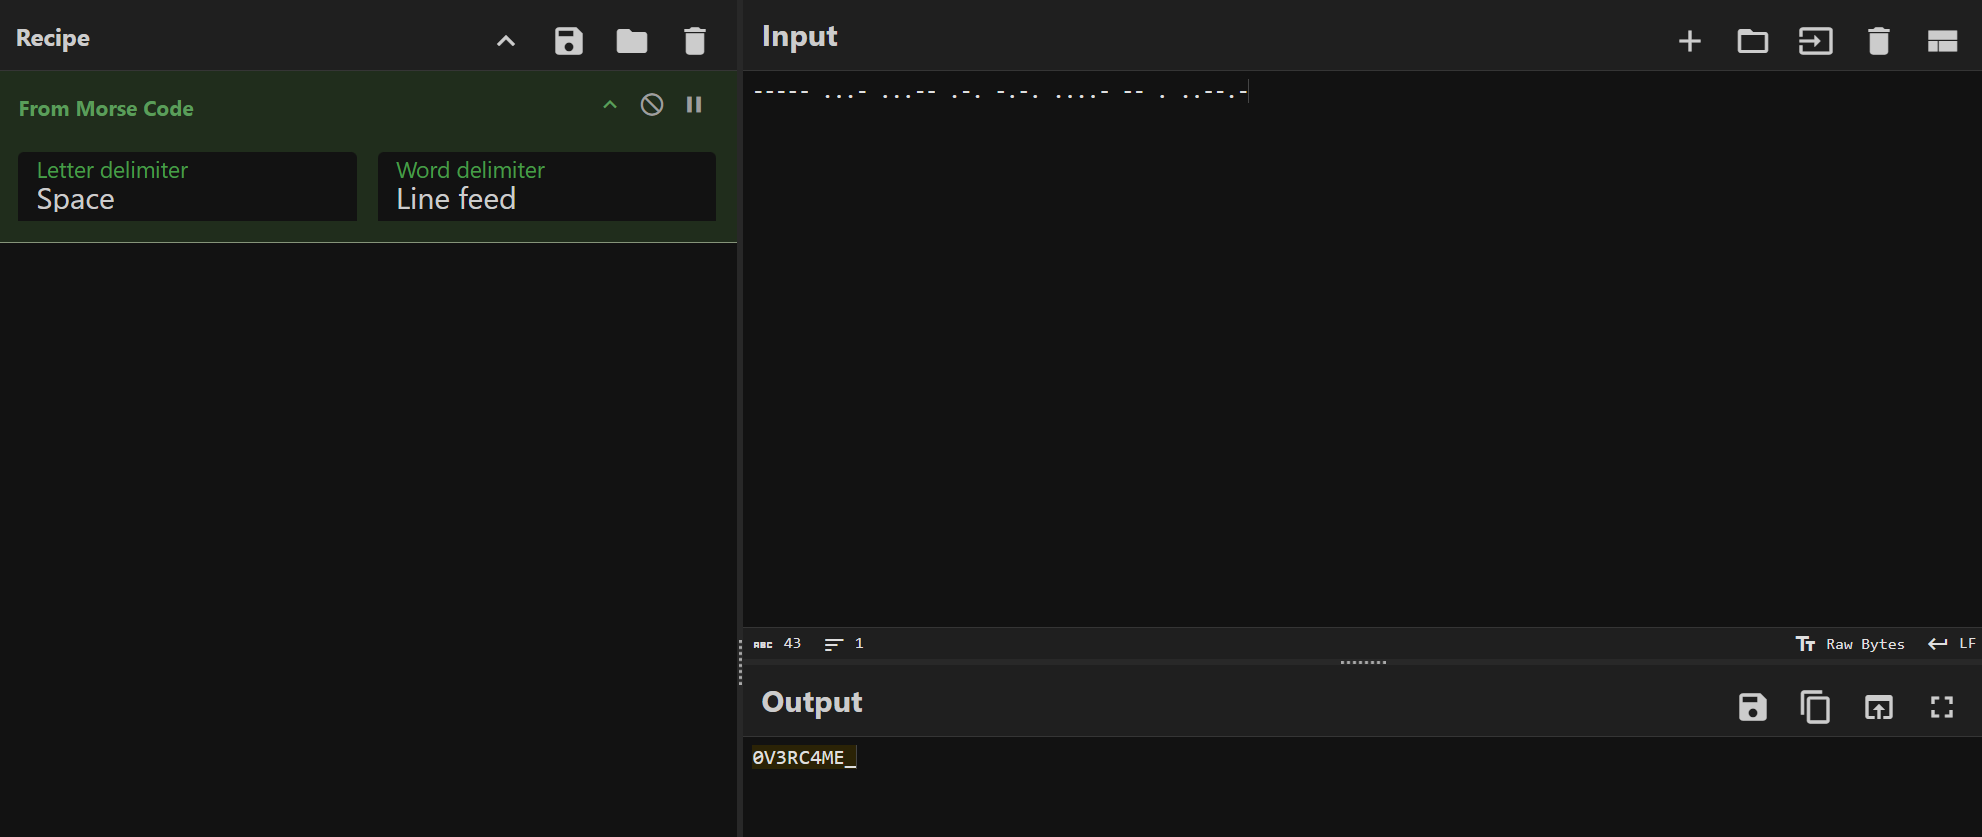Open the Letter delimiter dropdown

[x=187, y=187]
